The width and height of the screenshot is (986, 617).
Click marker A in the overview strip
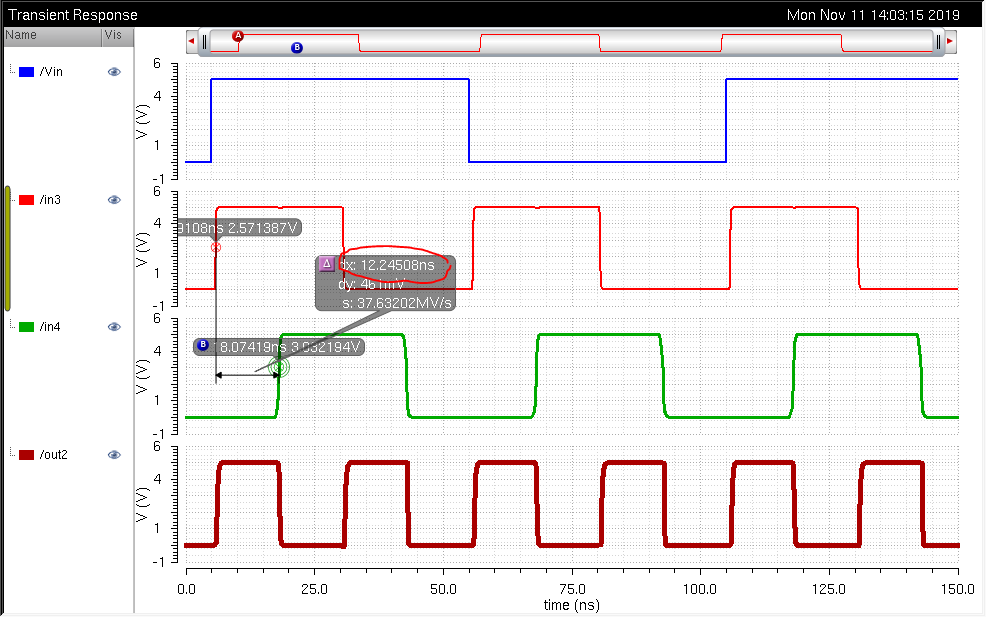(238, 36)
